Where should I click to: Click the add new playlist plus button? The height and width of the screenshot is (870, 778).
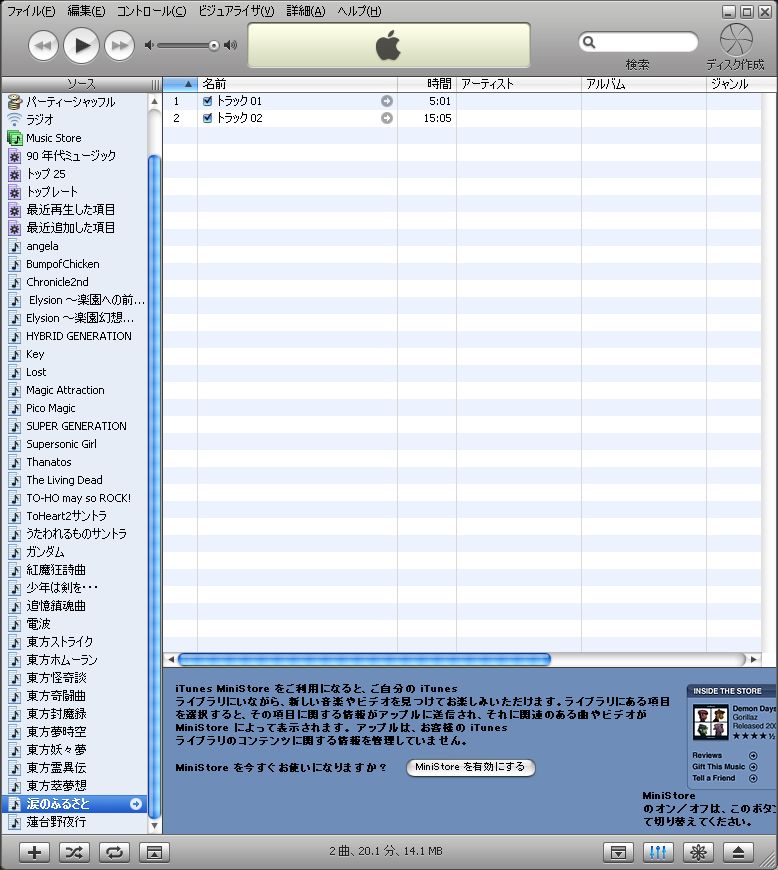(34, 852)
